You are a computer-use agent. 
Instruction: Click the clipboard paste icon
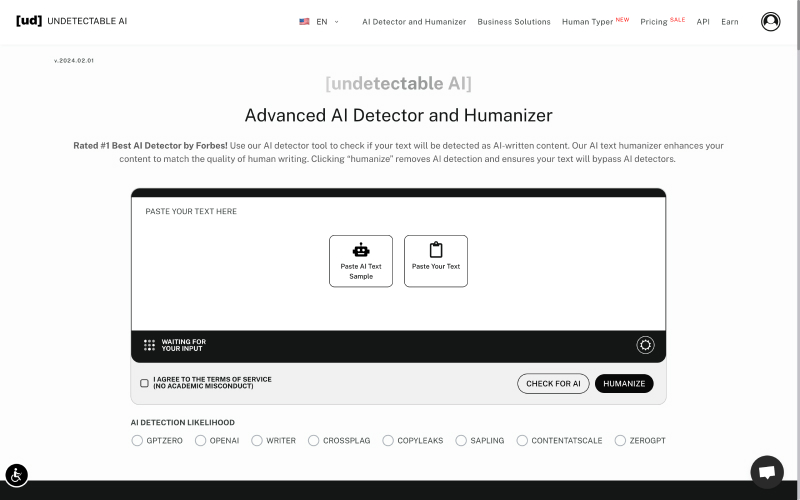pos(436,249)
